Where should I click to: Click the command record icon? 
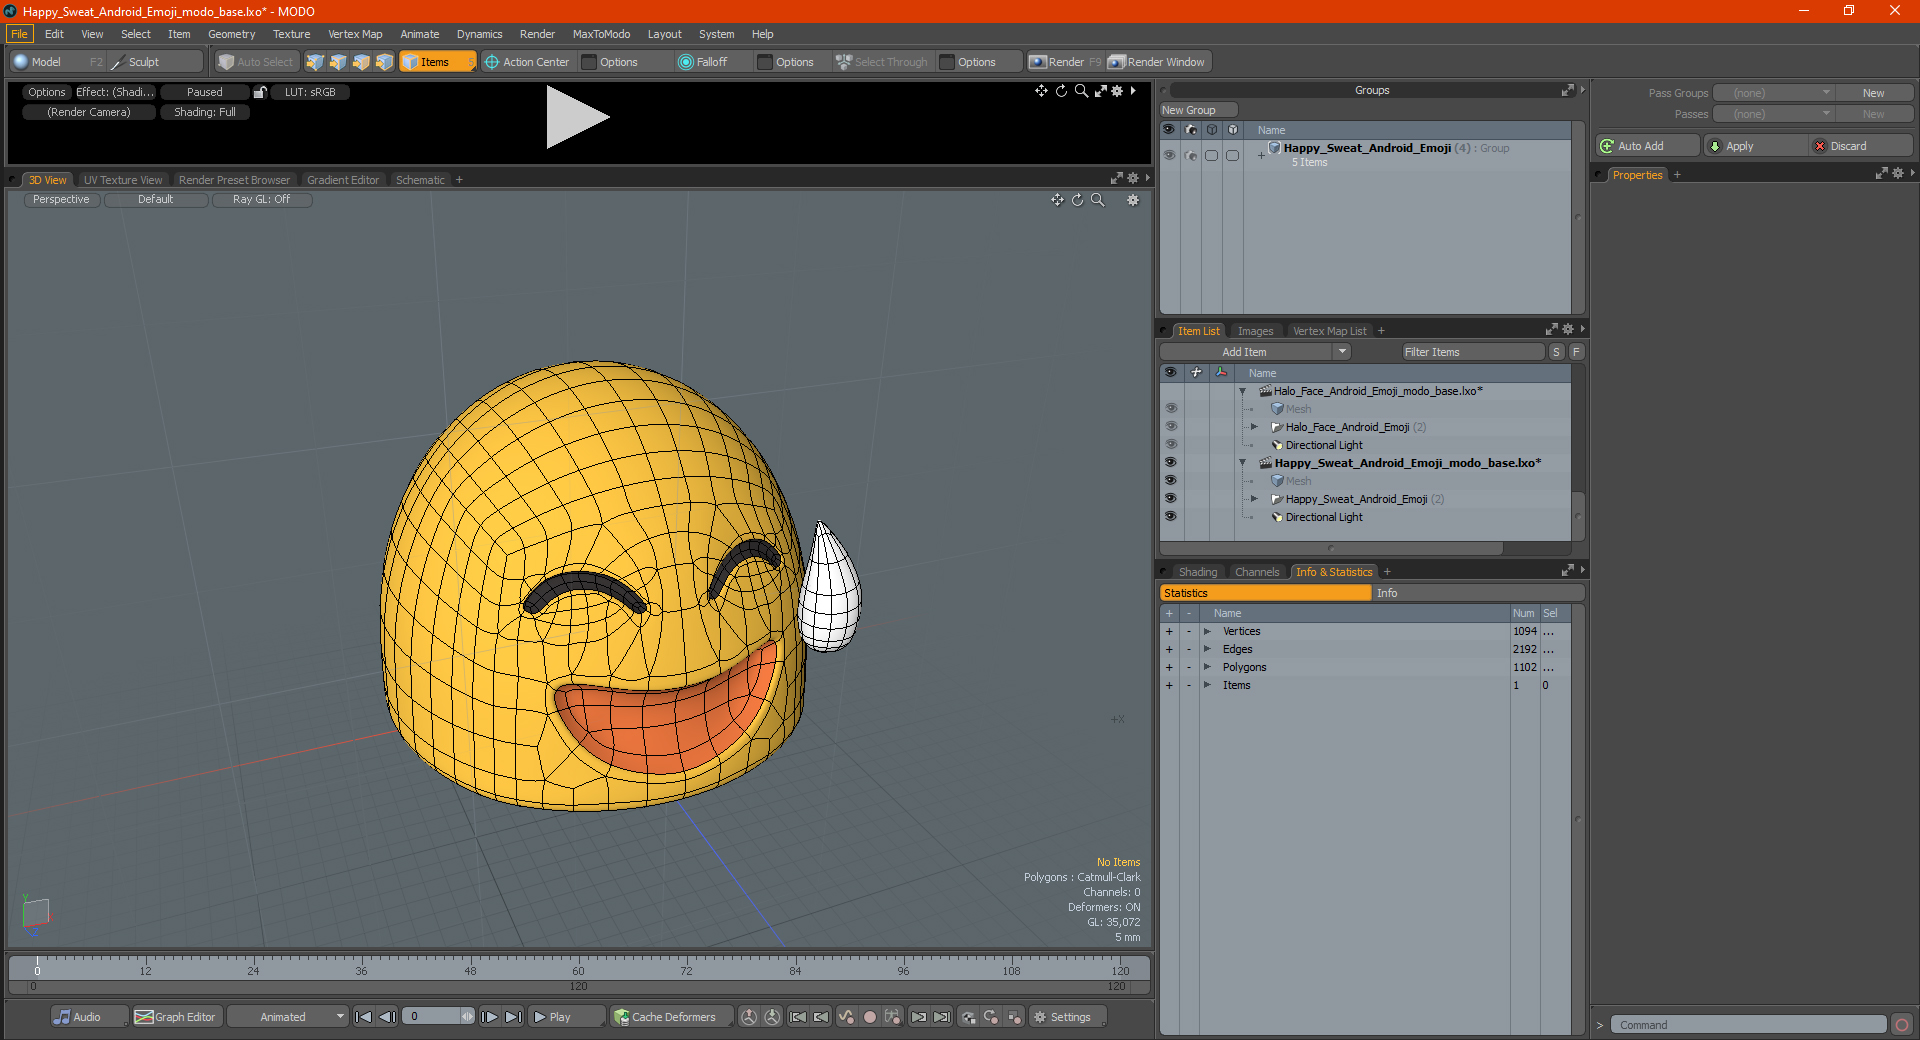click(x=1902, y=1025)
